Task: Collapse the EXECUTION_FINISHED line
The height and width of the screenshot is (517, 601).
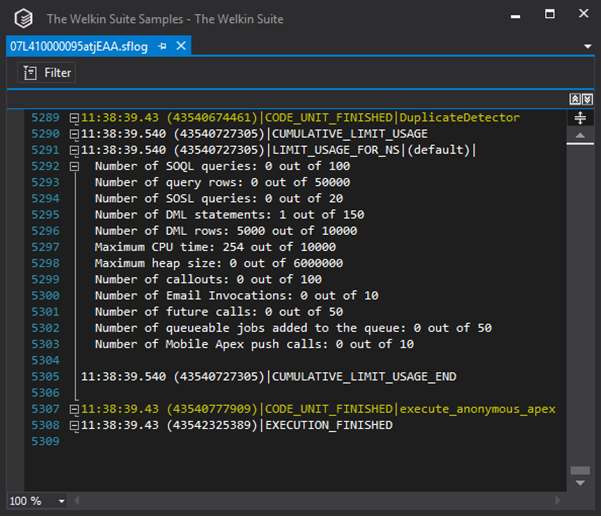Action: click(x=74, y=425)
